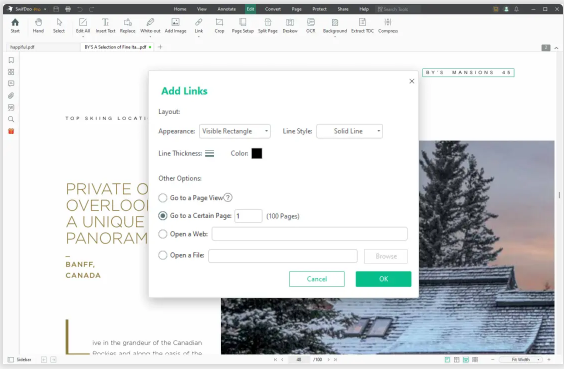This screenshot has height=369, width=564.
Task: Expand the Edit All dropdown arrow
Action: [83, 36]
